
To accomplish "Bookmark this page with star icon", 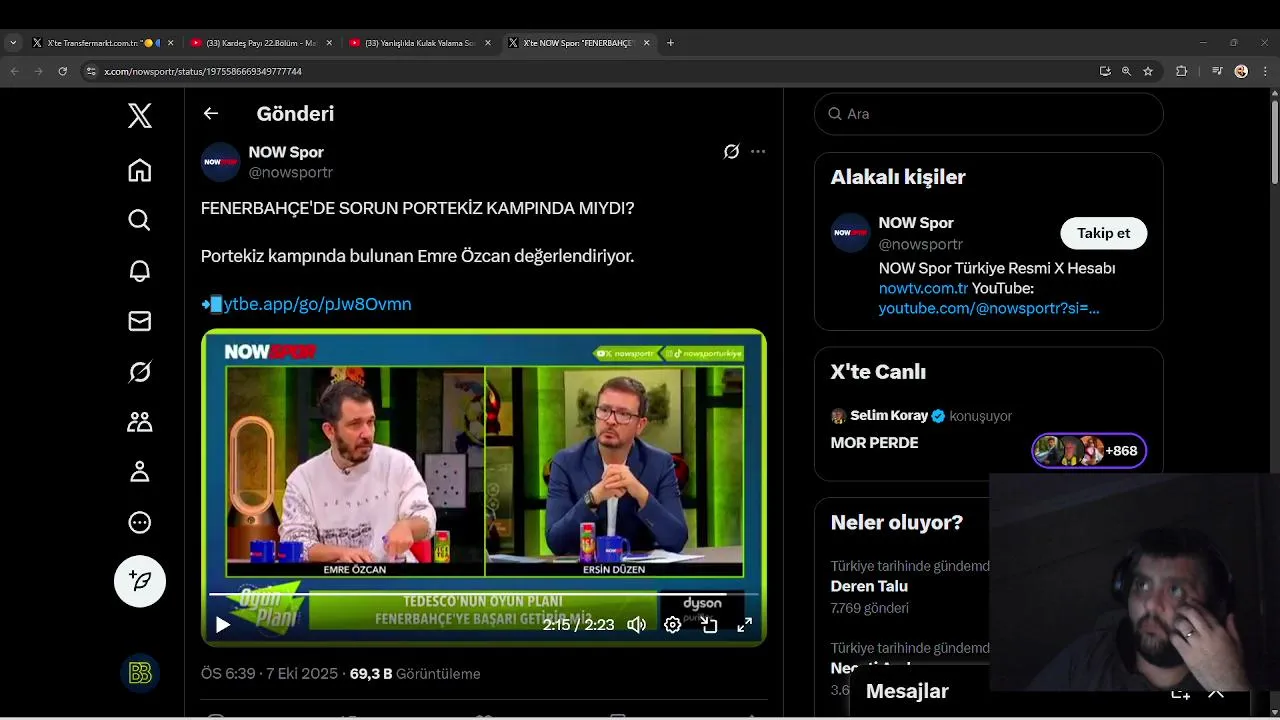I will click(x=1148, y=71).
